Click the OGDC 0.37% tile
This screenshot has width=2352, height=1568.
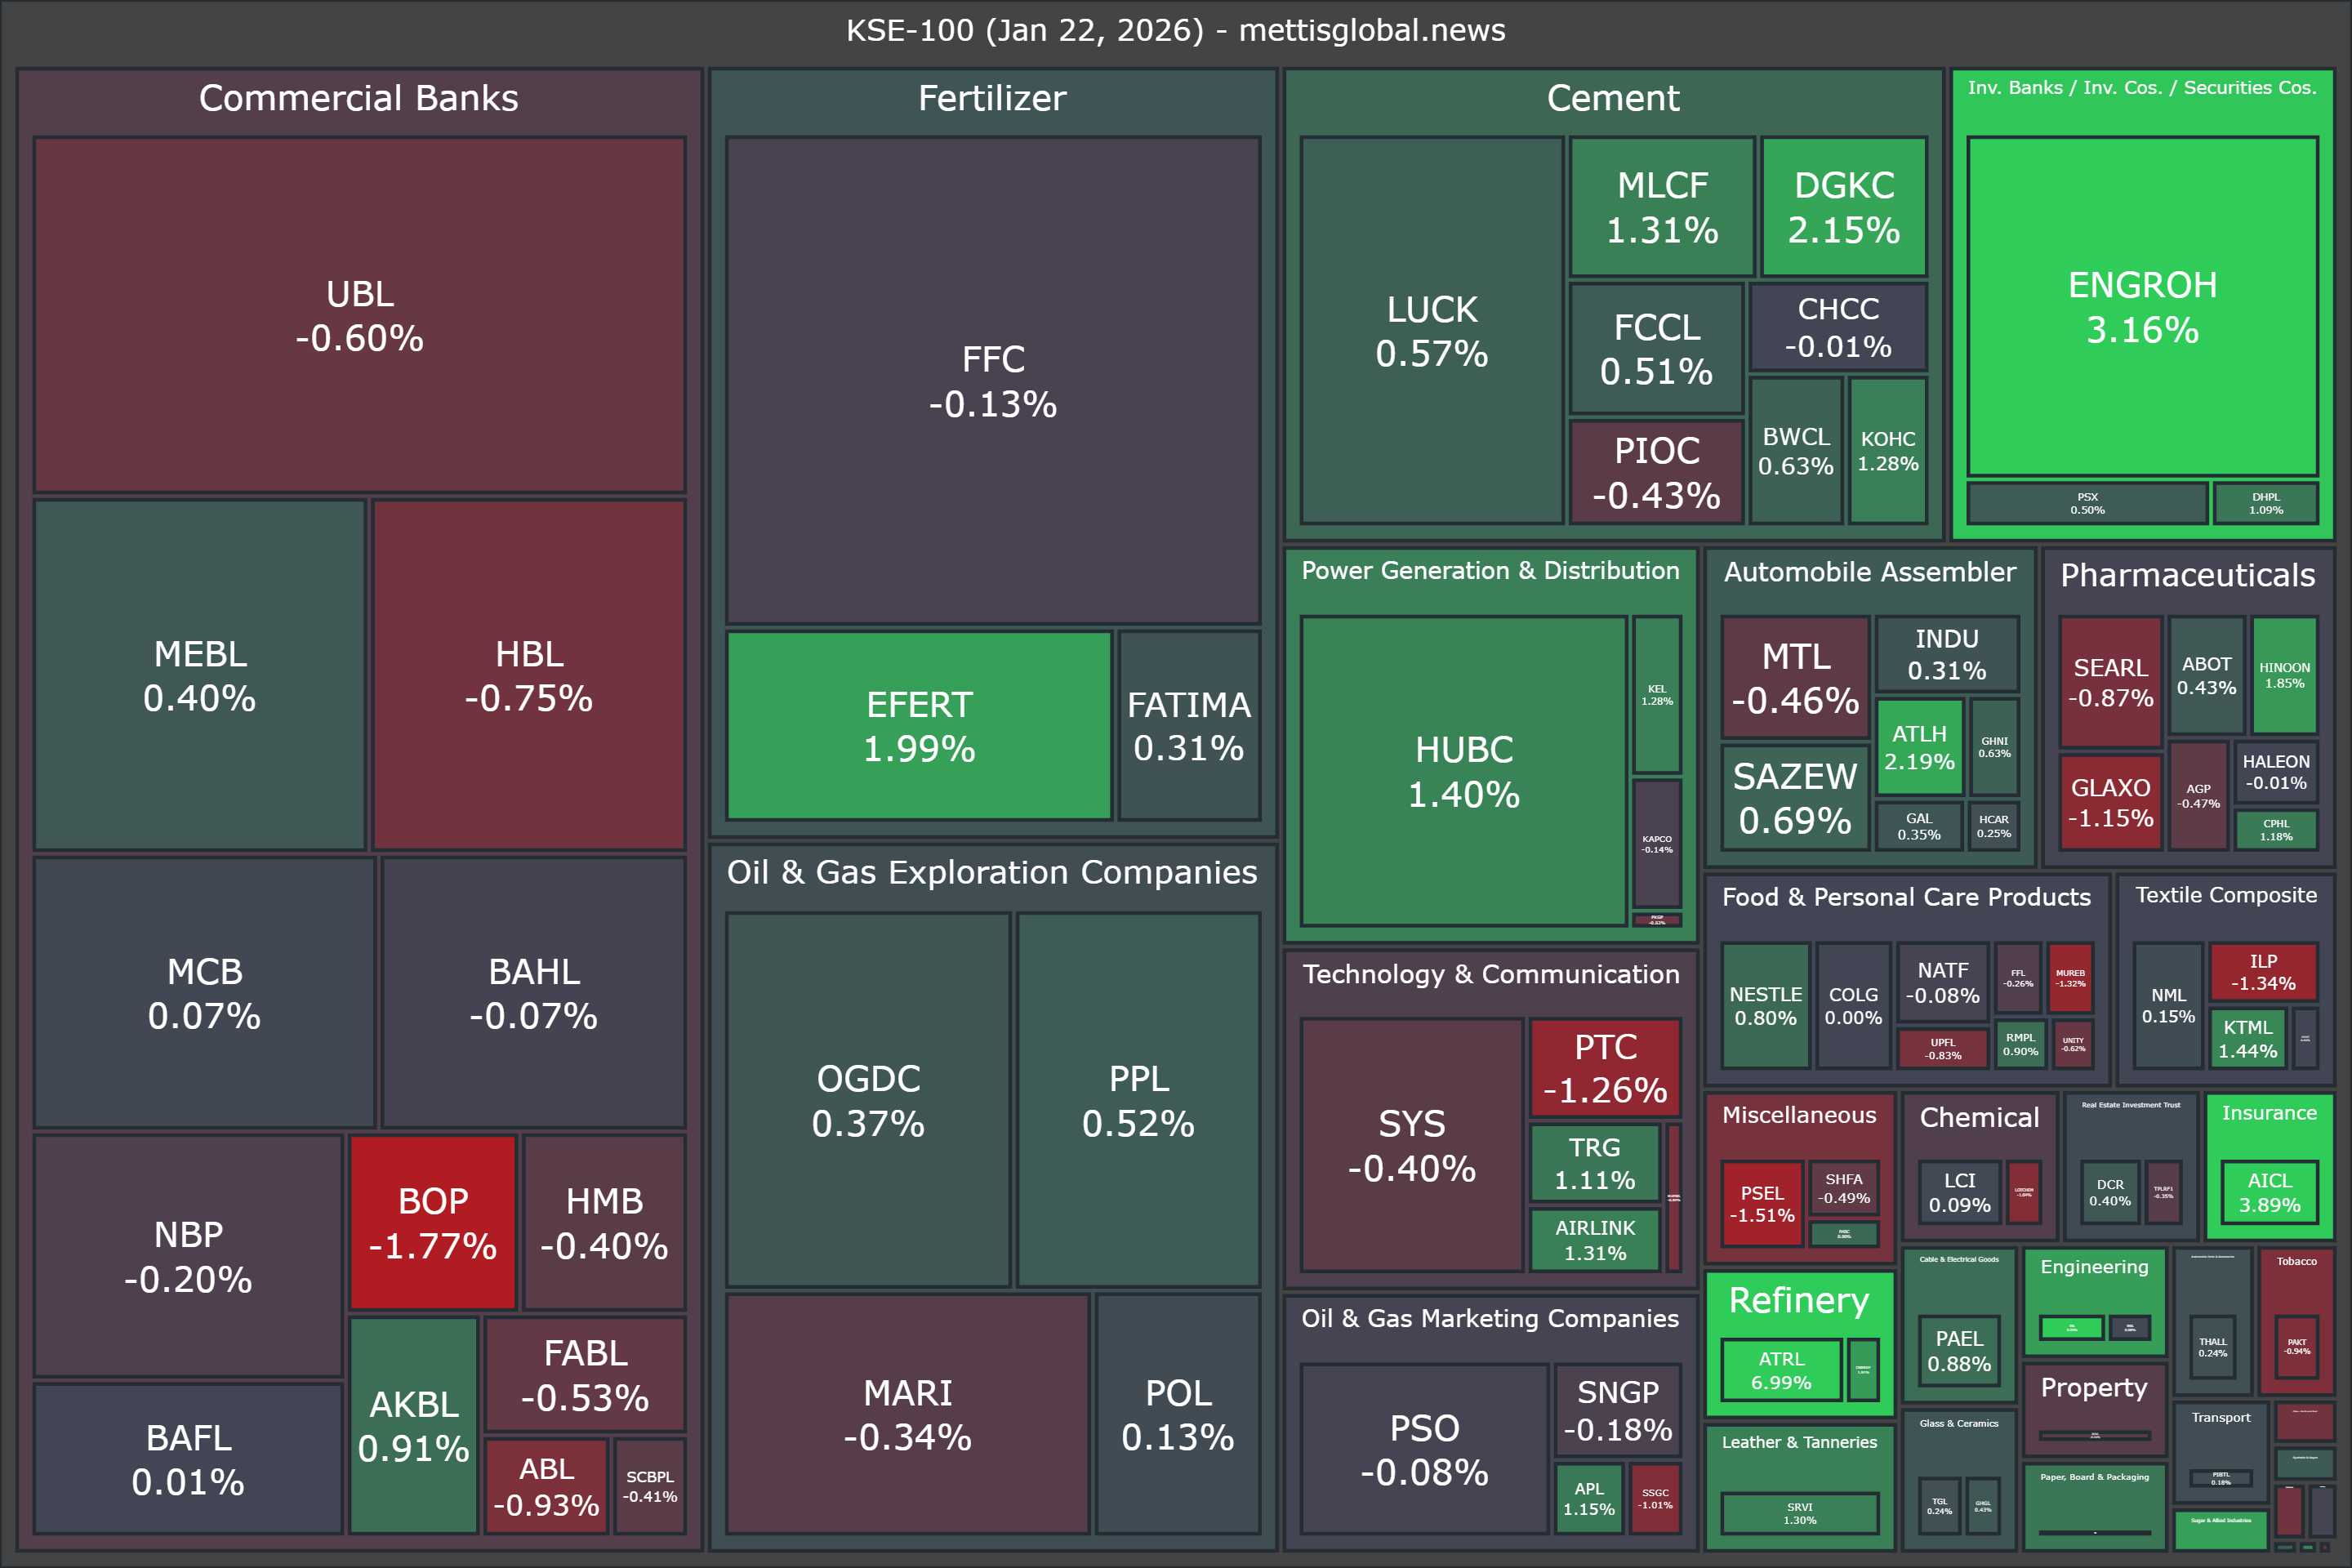[867, 1100]
